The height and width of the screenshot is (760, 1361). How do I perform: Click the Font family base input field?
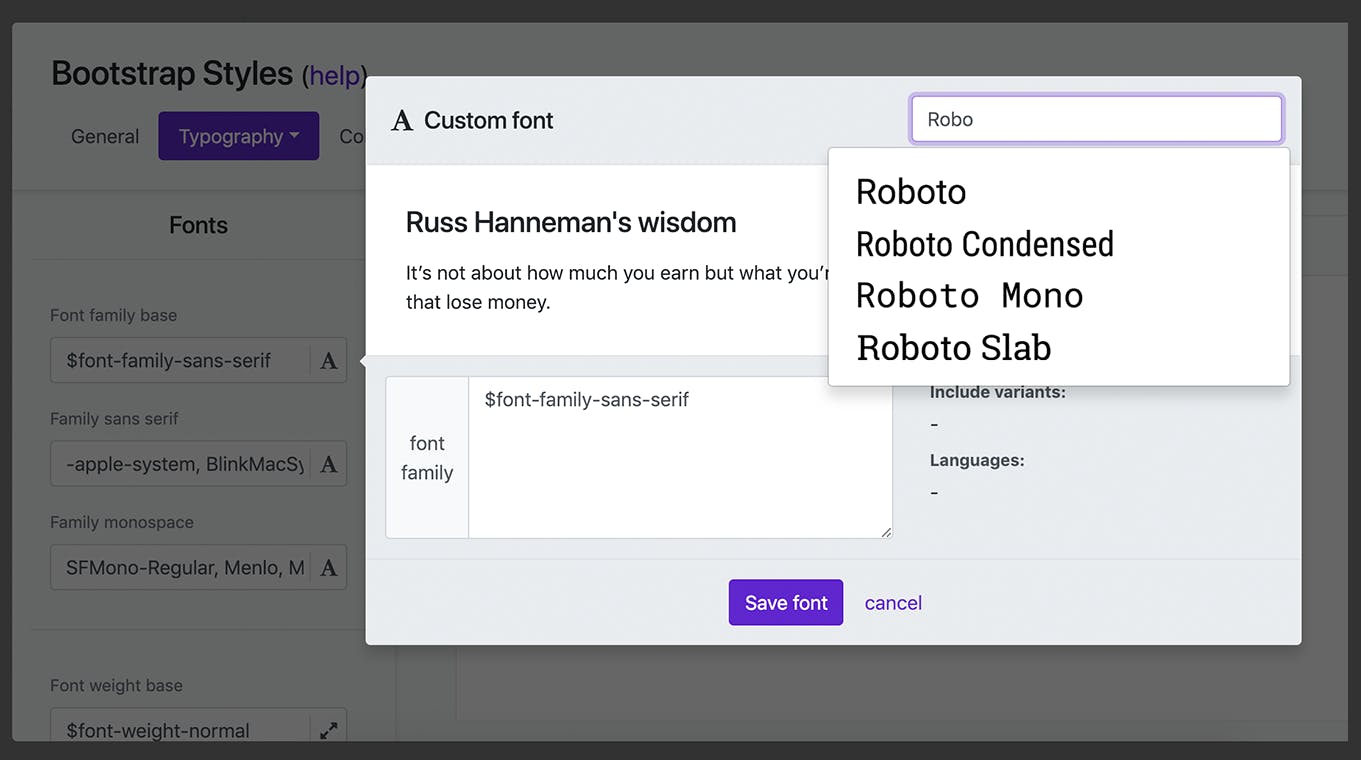coord(180,361)
